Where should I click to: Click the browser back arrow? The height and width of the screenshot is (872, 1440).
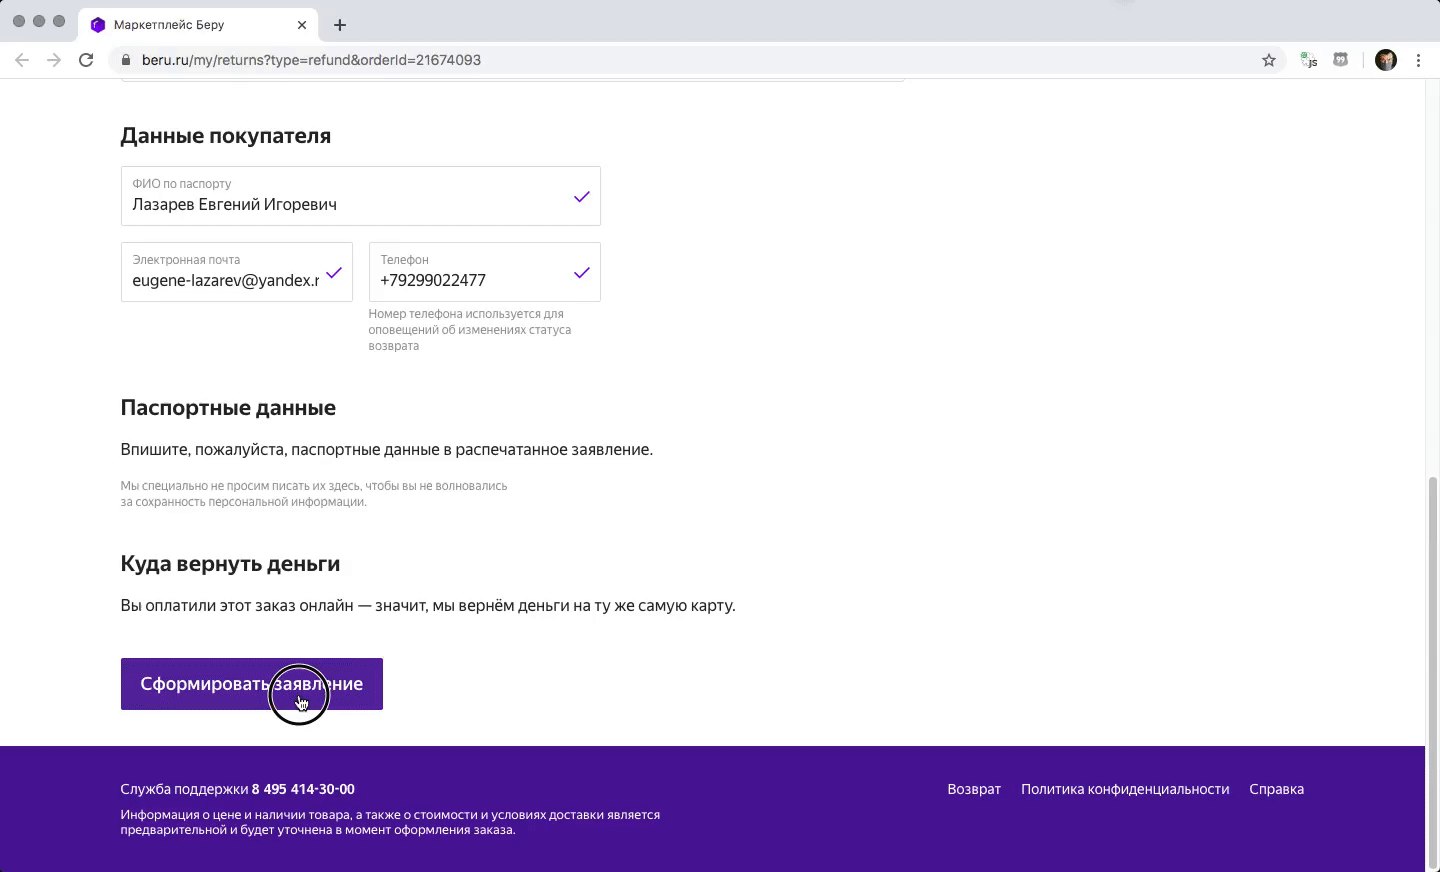coord(22,60)
